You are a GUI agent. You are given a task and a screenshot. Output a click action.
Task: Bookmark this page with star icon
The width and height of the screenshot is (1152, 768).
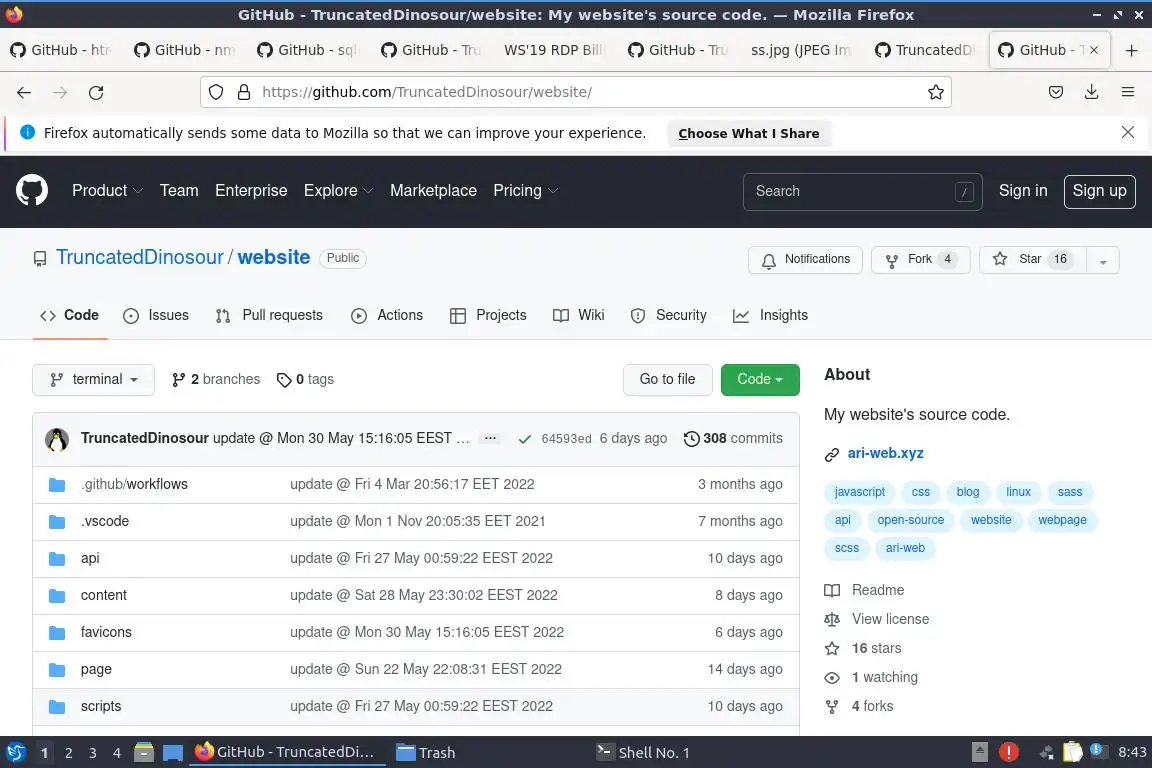(935, 92)
